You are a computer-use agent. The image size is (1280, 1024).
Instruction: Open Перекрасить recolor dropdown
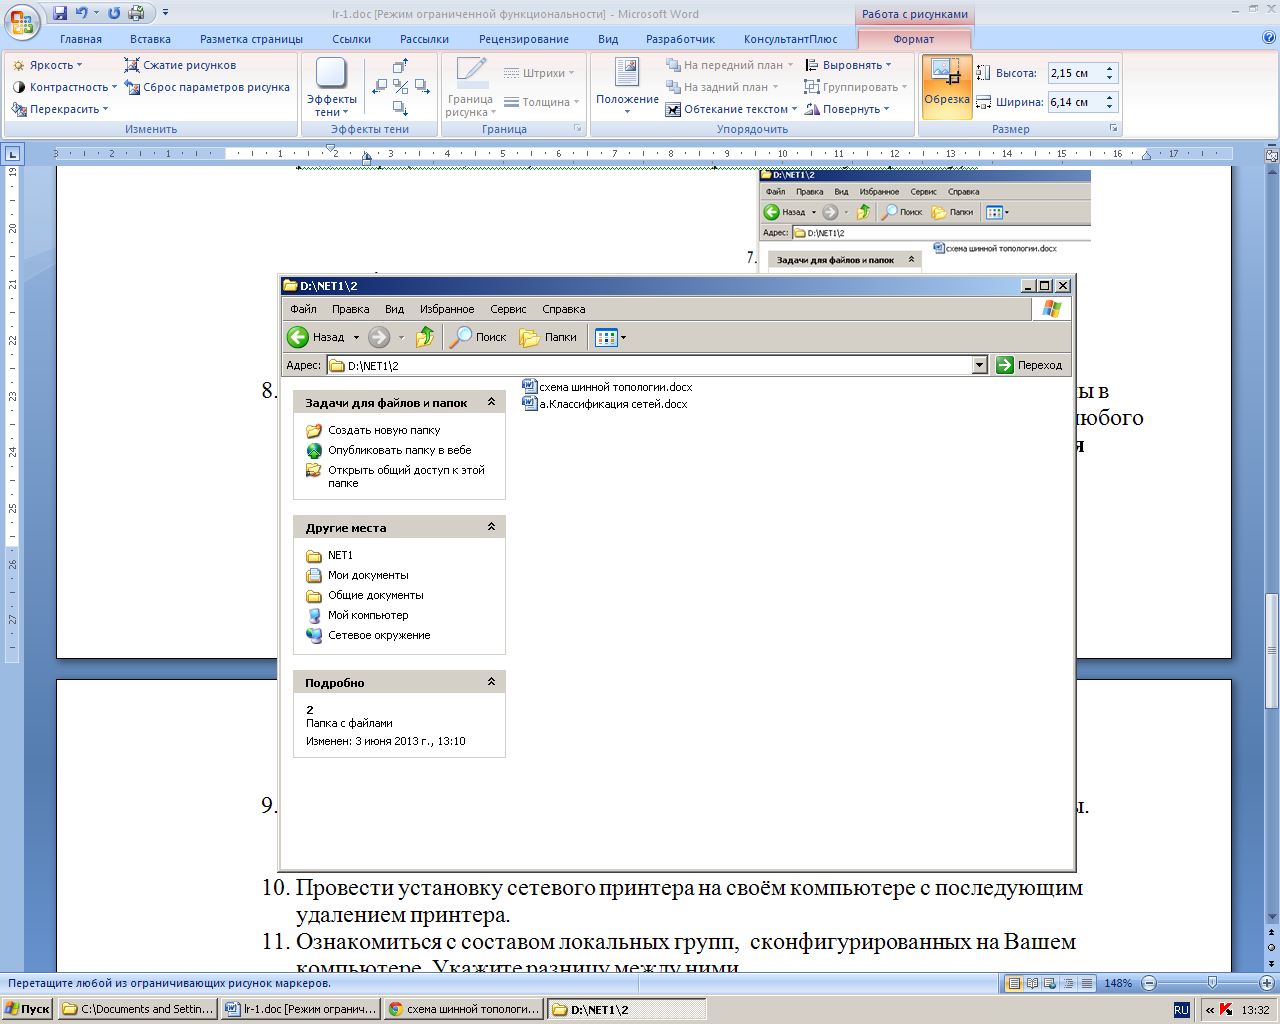point(60,109)
